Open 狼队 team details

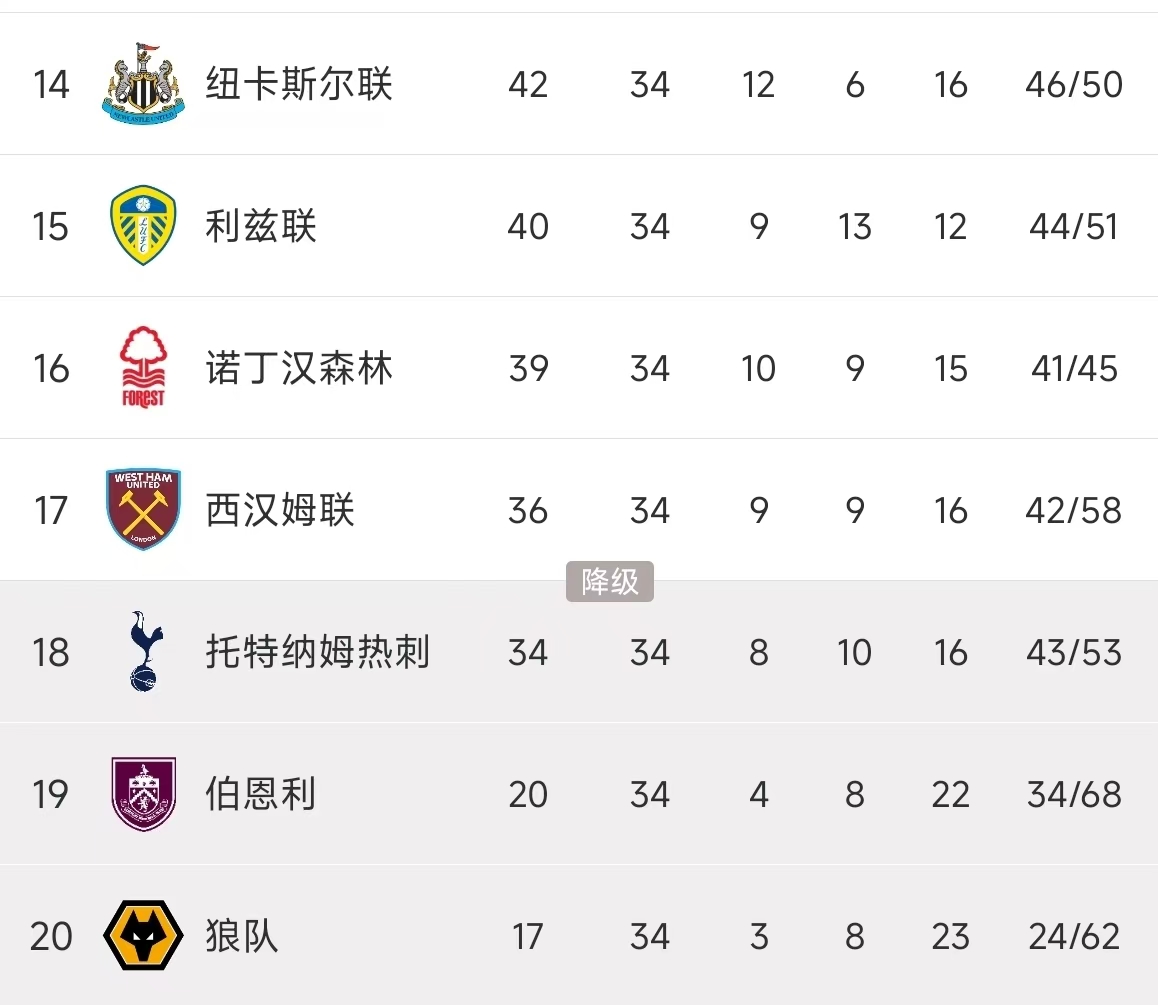pyautogui.click(x=242, y=936)
